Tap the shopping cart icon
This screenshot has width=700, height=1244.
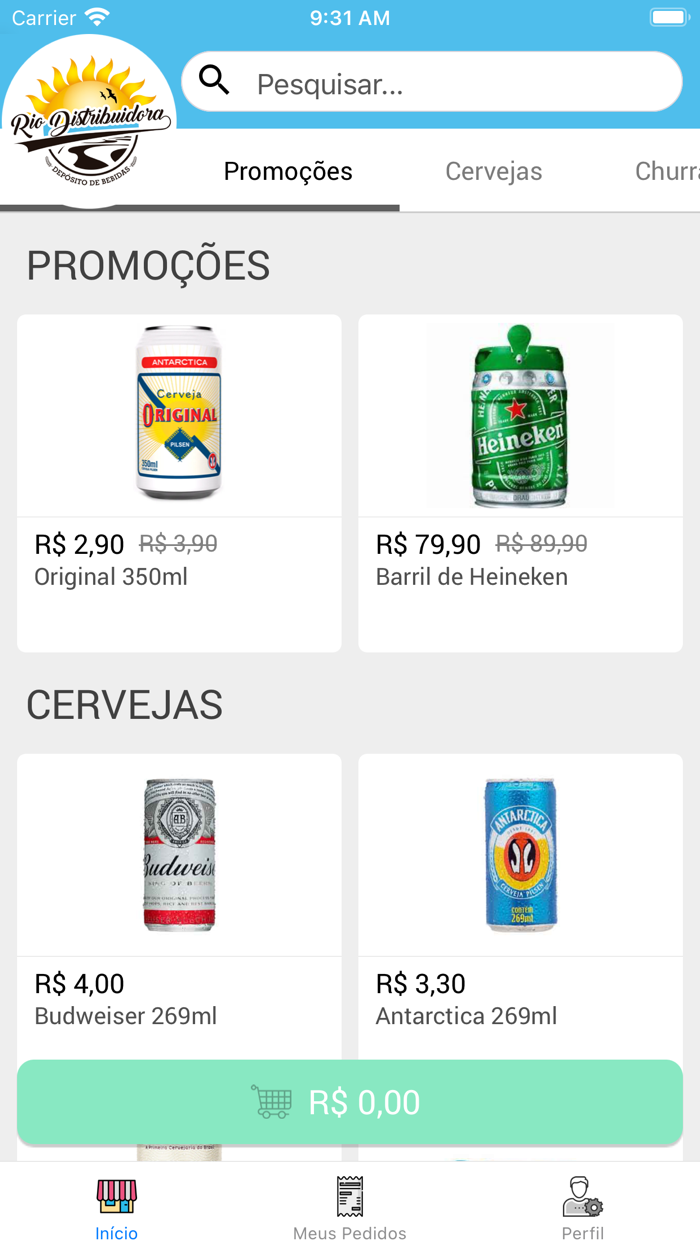pos(272,1102)
